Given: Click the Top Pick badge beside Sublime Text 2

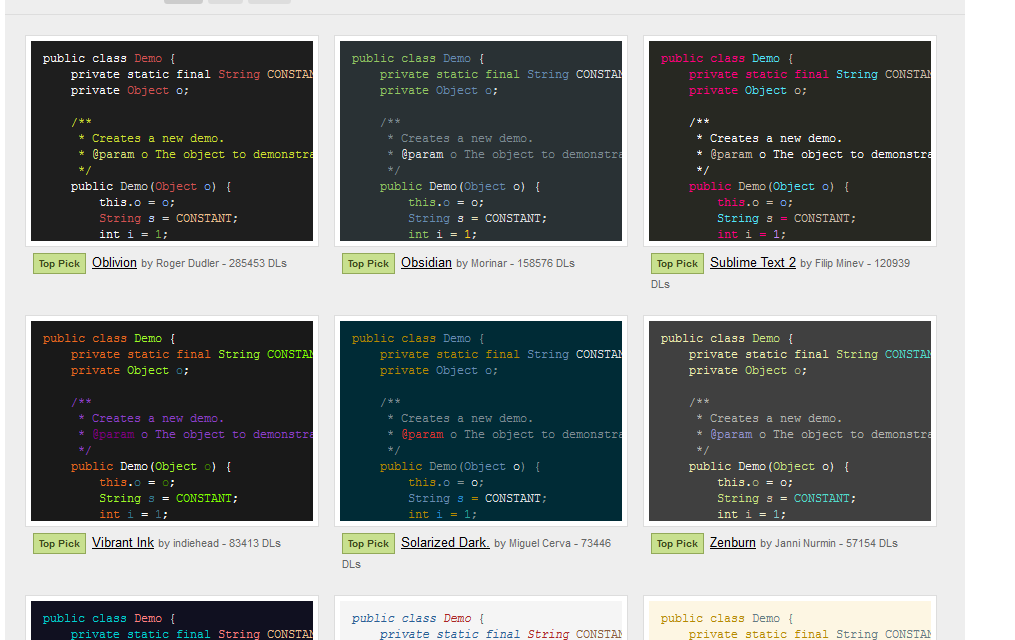Looking at the screenshot, I should click(x=677, y=263).
